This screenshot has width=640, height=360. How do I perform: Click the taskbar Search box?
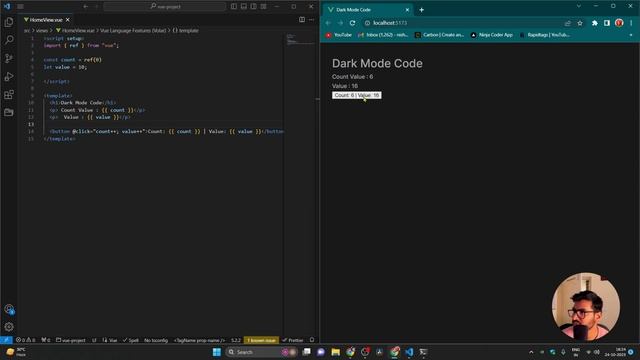click(261, 352)
